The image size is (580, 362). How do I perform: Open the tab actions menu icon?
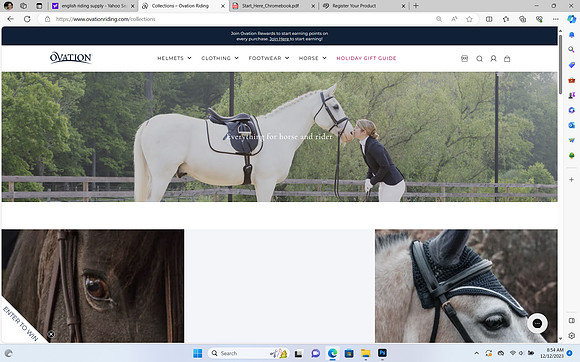[39, 6]
